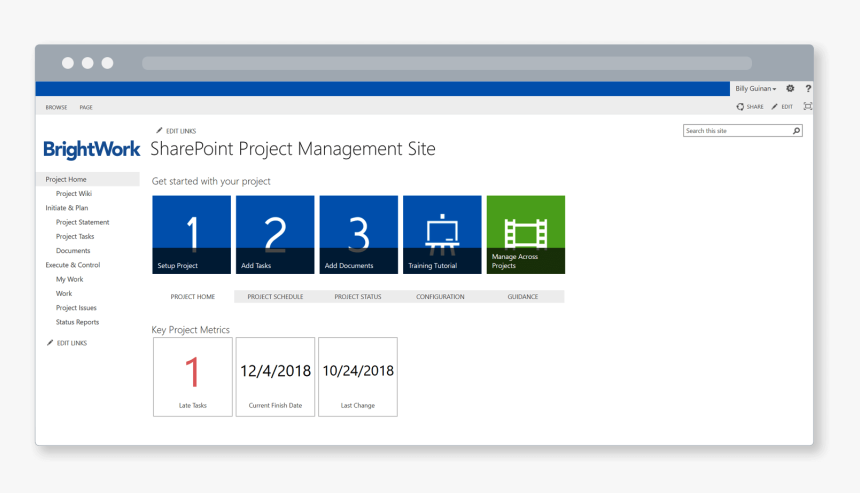Click the SharePoint Project Management Site title
Image resolution: width=860 pixels, height=493 pixels.
(x=293, y=149)
